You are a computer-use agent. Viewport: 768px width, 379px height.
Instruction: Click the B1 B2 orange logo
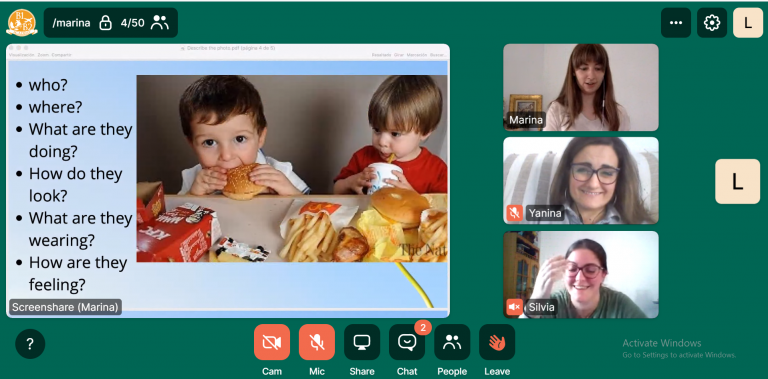(x=22, y=23)
